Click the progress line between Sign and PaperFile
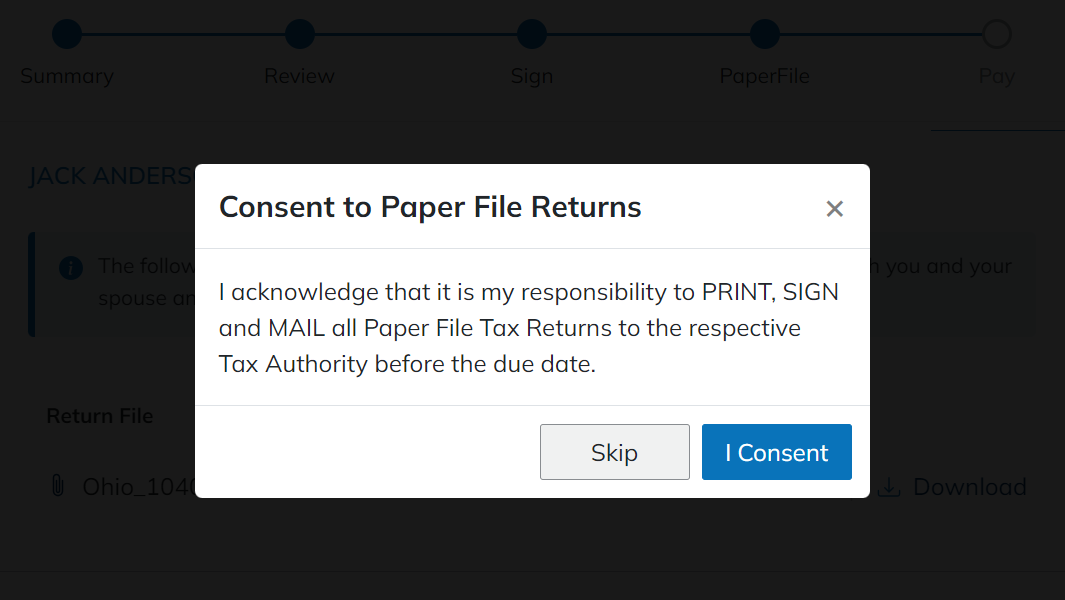The image size is (1065, 600). tap(648, 33)
